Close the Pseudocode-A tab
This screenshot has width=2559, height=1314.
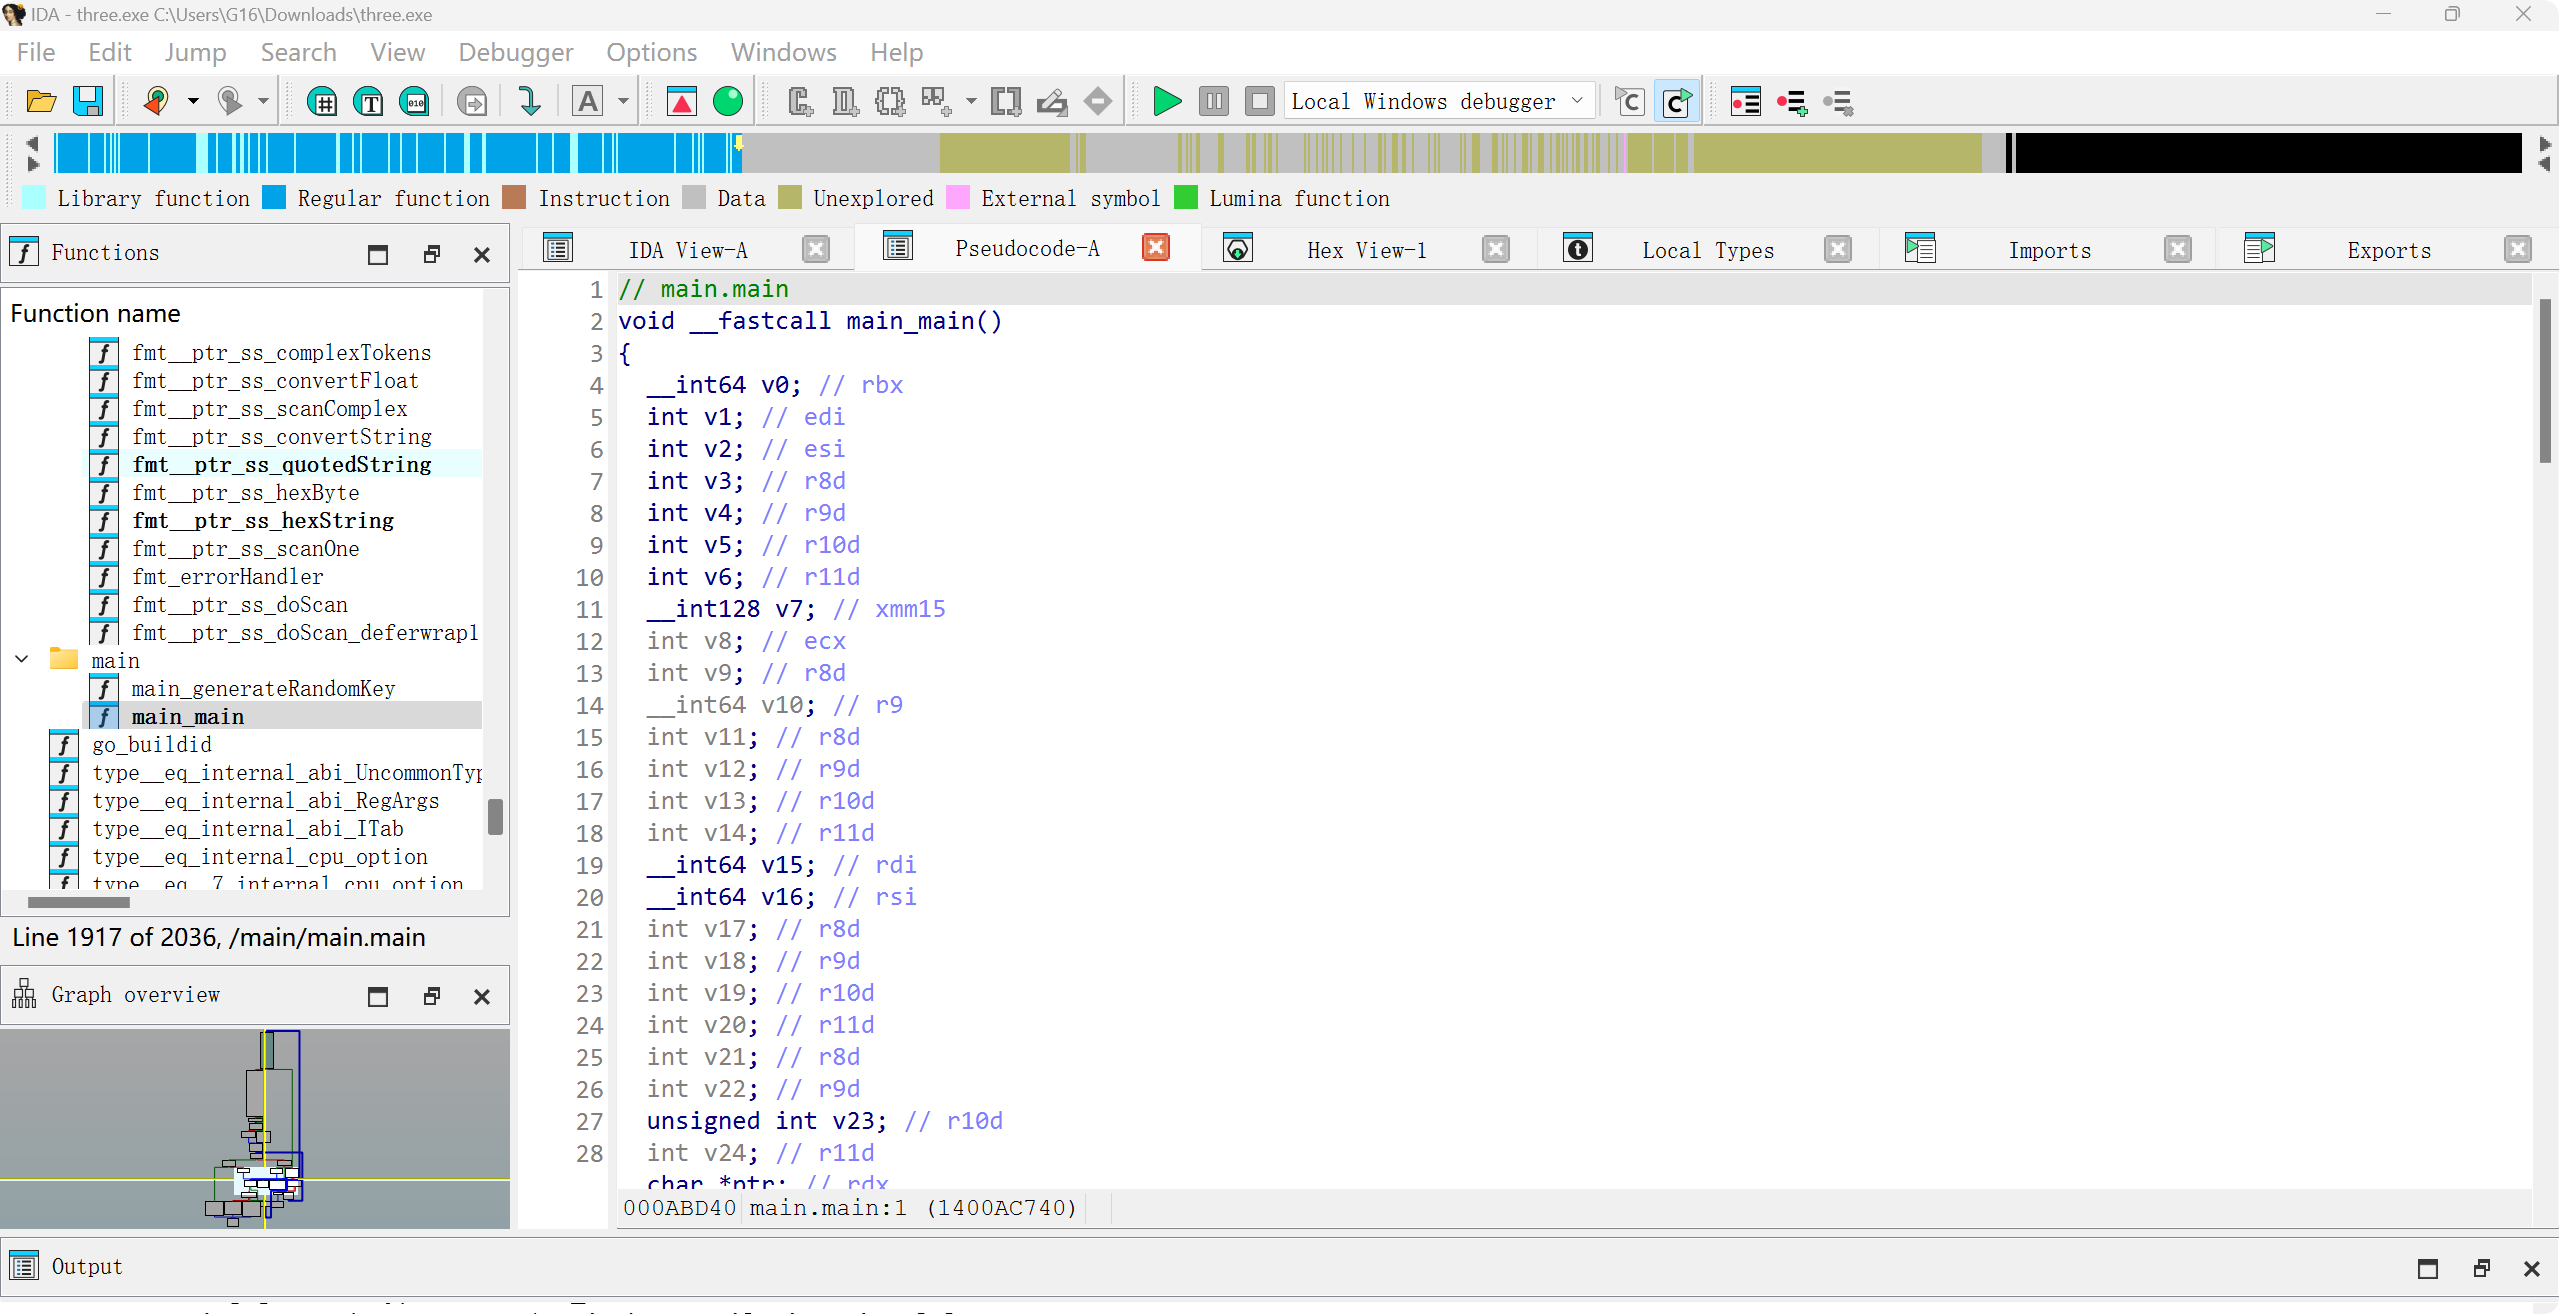pos(1156,248)
